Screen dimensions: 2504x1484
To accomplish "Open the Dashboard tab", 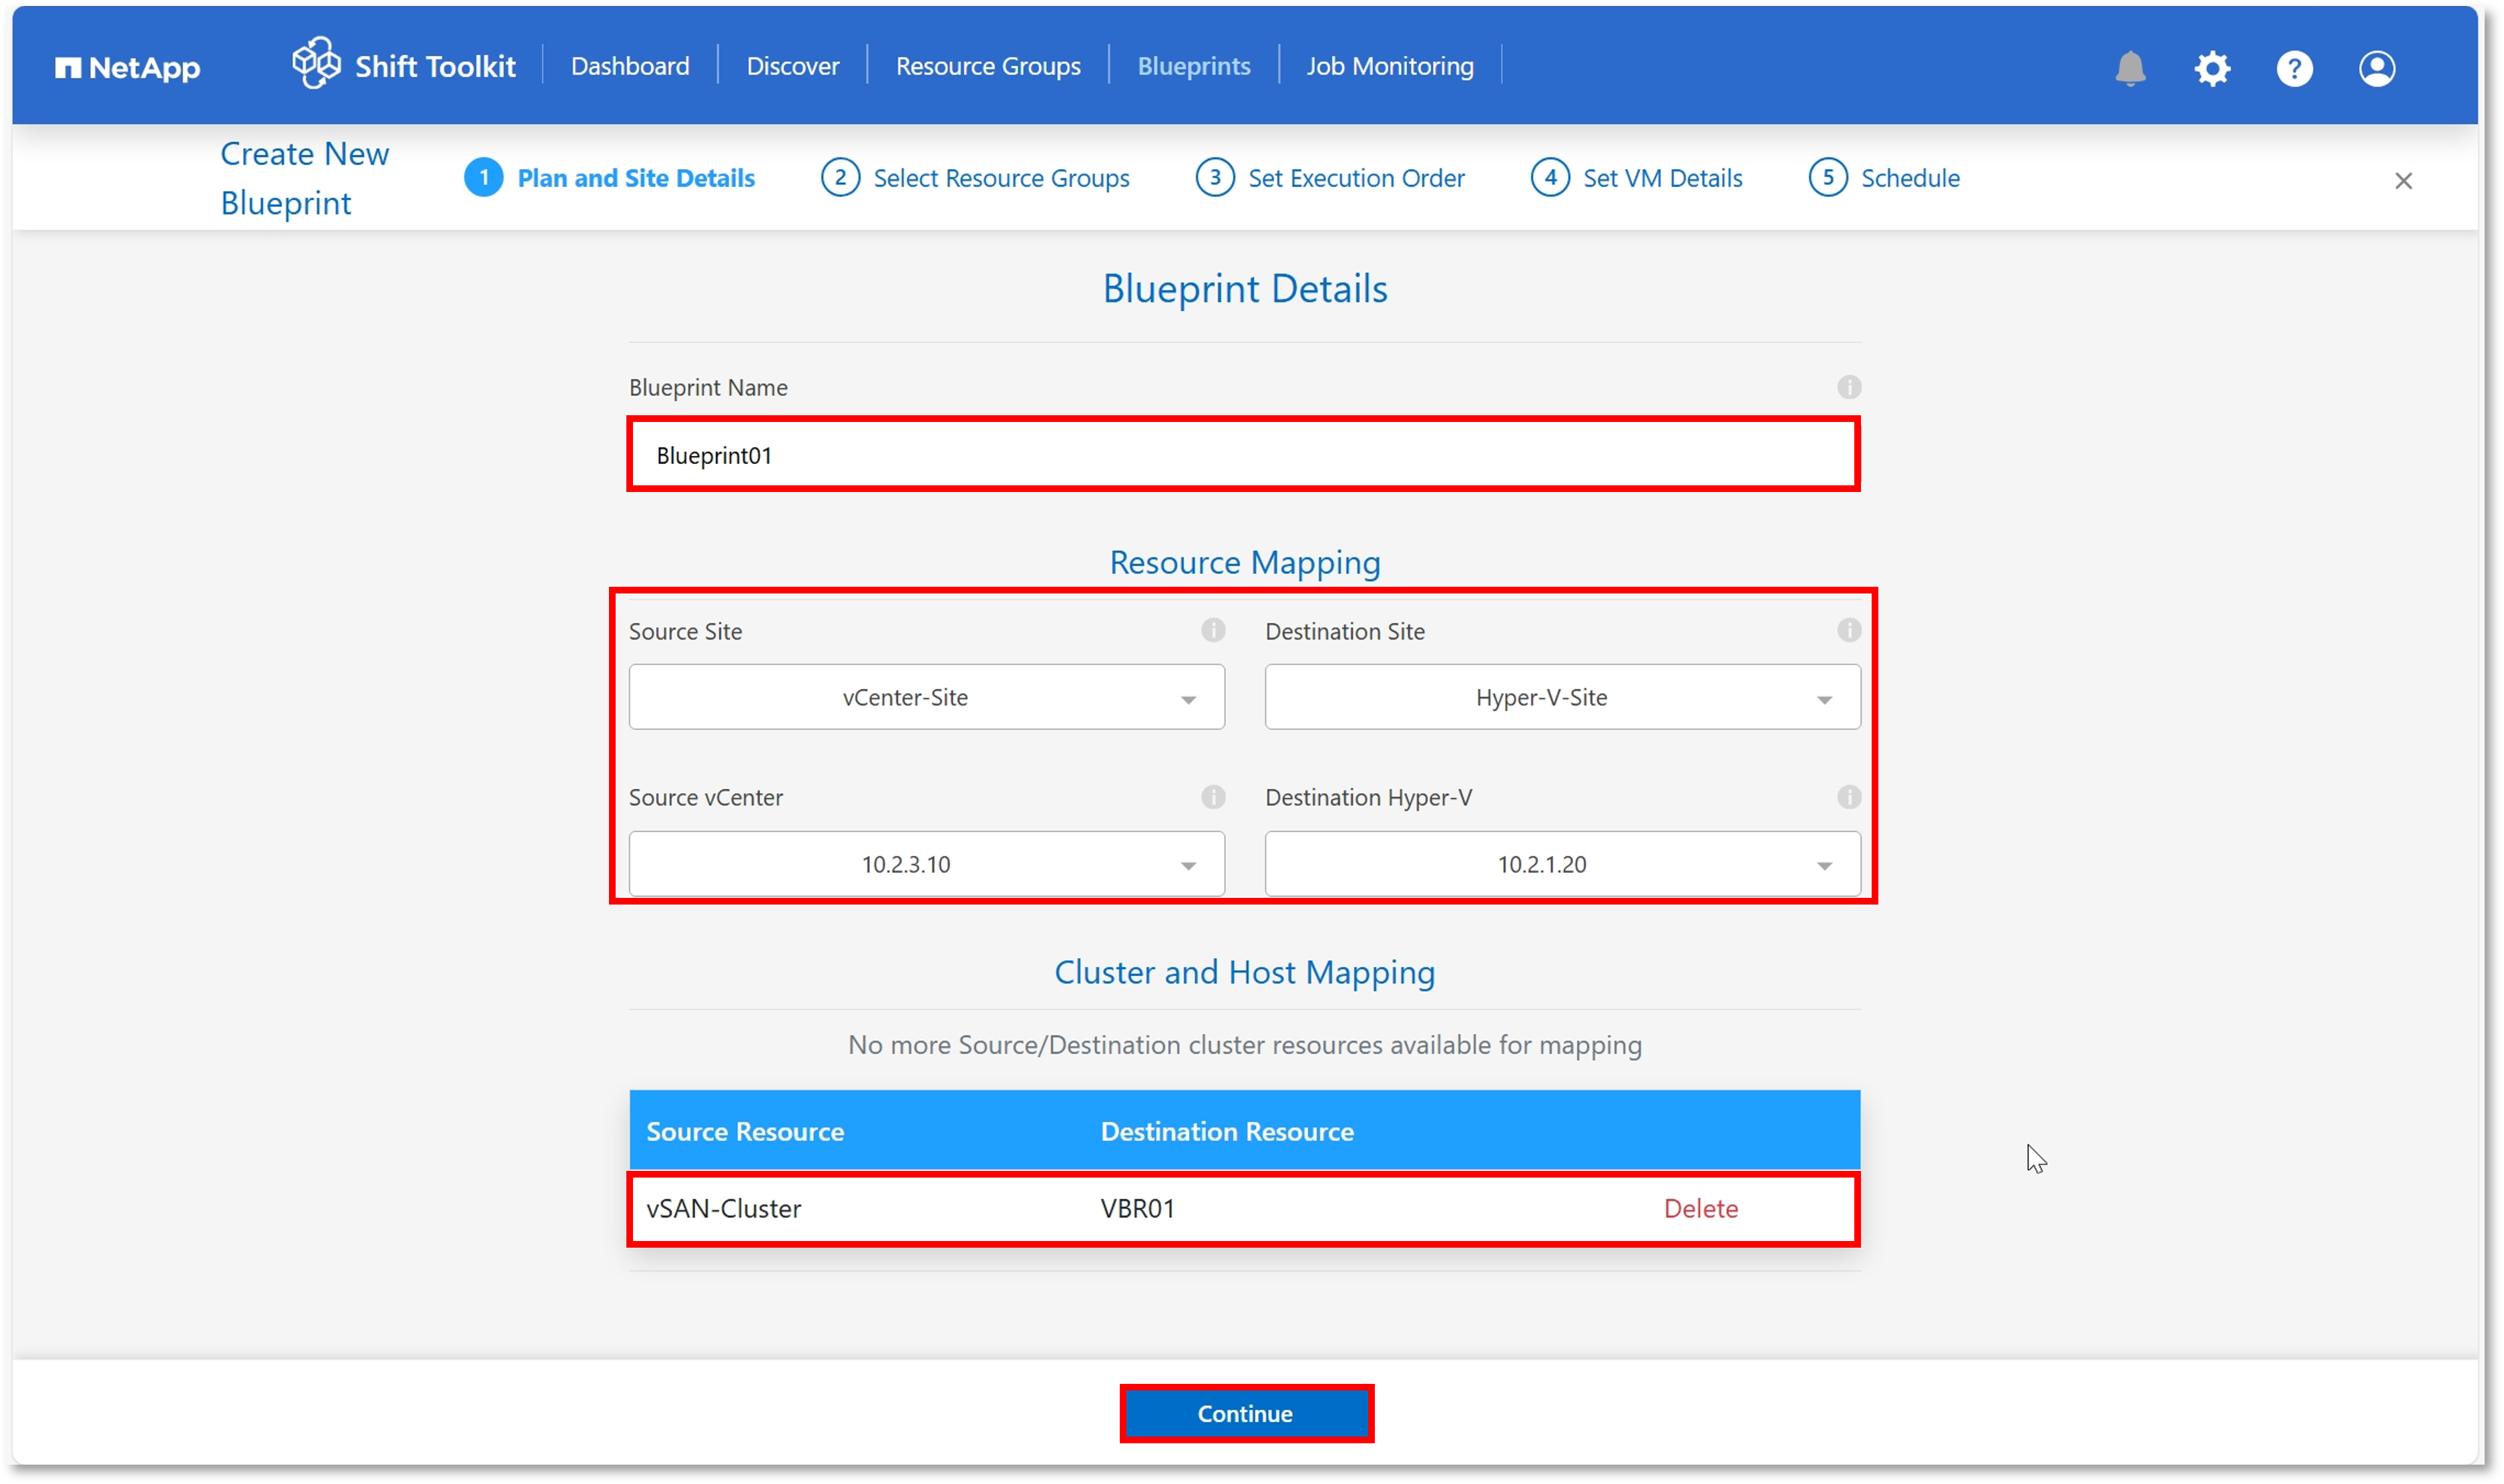I will point(630,66).
